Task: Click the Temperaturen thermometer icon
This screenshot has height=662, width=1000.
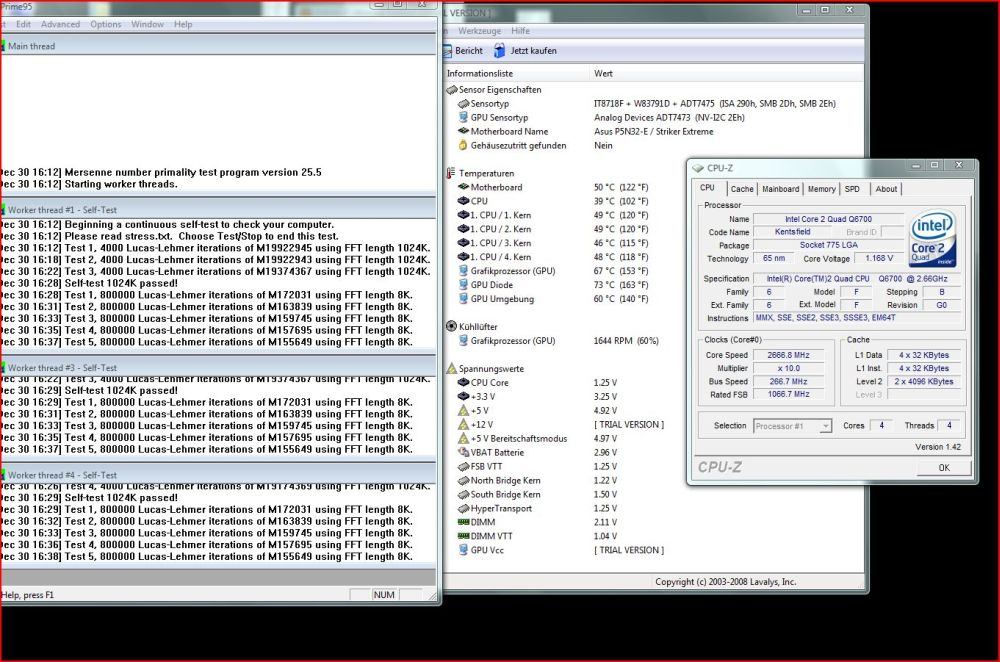Action: 452,173
